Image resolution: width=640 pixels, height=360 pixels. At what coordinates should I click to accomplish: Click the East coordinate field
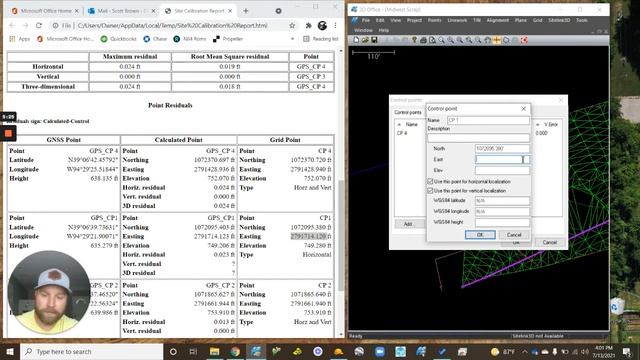coord(502,160)
